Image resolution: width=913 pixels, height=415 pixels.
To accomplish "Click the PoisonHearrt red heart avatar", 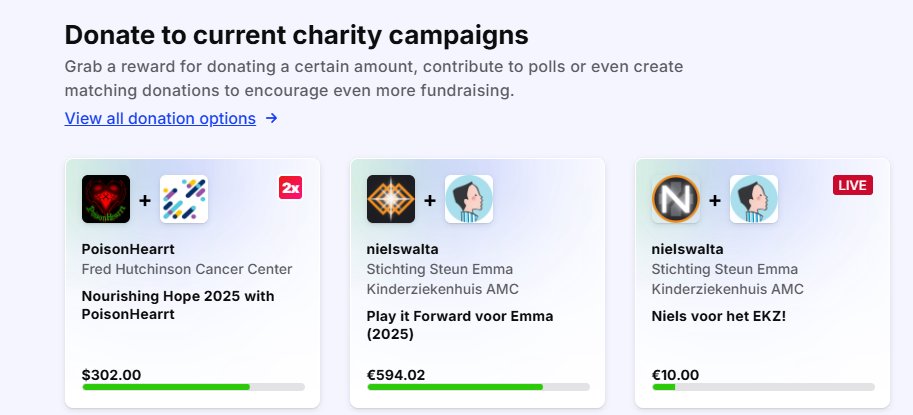I will [106, 199].
